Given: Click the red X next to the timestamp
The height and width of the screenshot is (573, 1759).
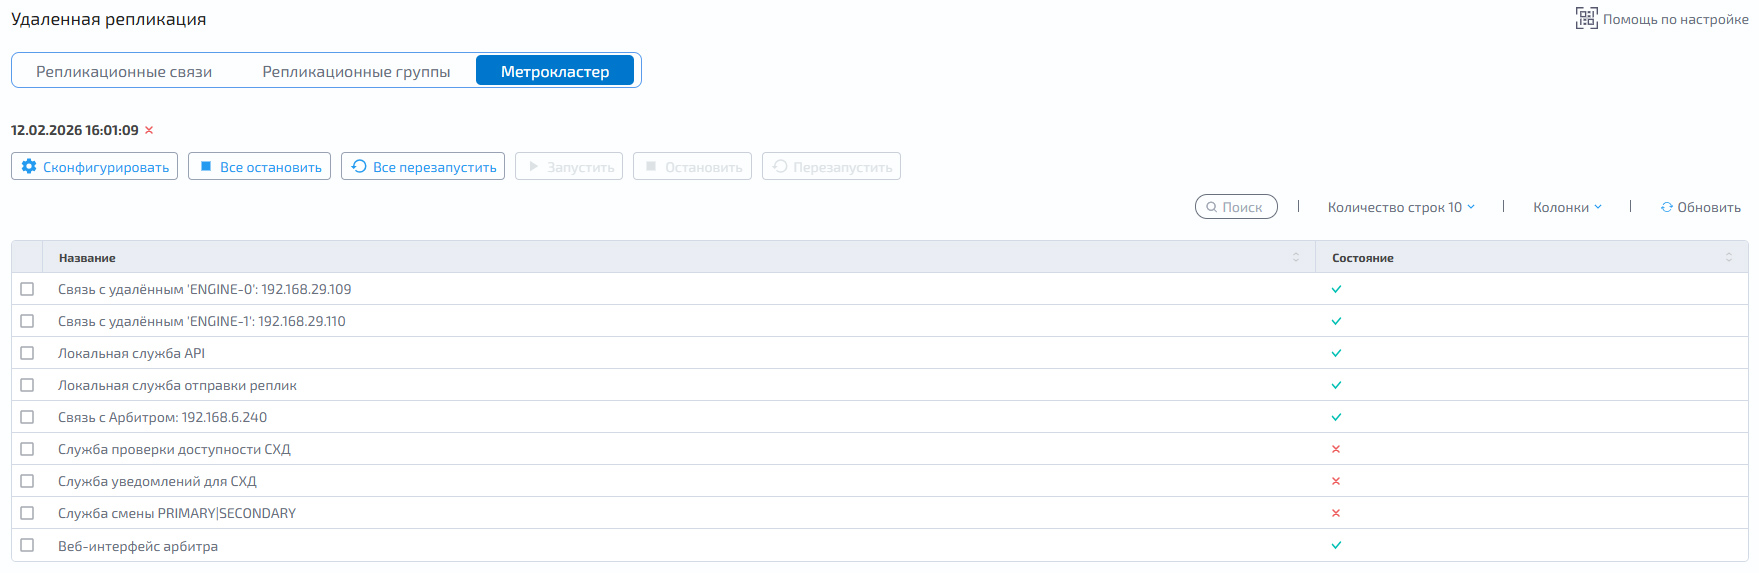Looking at the screenshot, I should (x=149, y=131).
